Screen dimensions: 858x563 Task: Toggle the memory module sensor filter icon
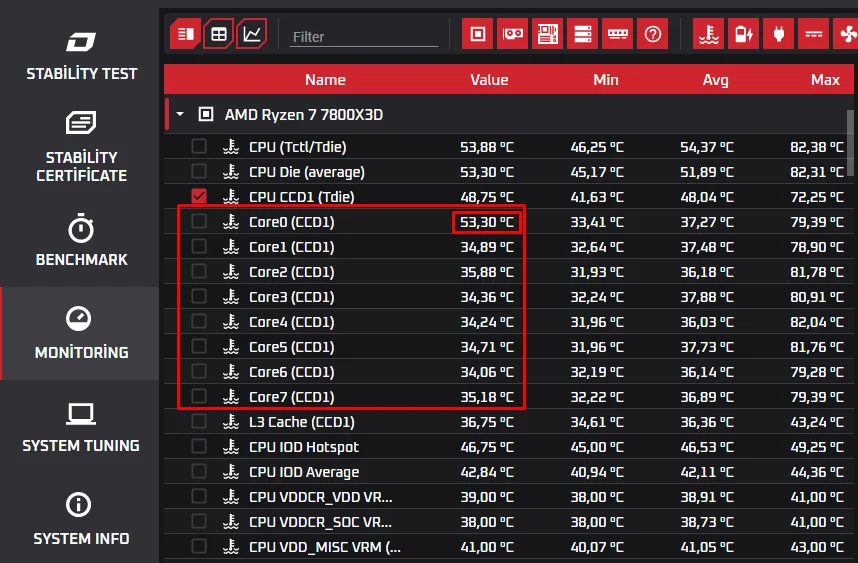click(x=617, y=34)
